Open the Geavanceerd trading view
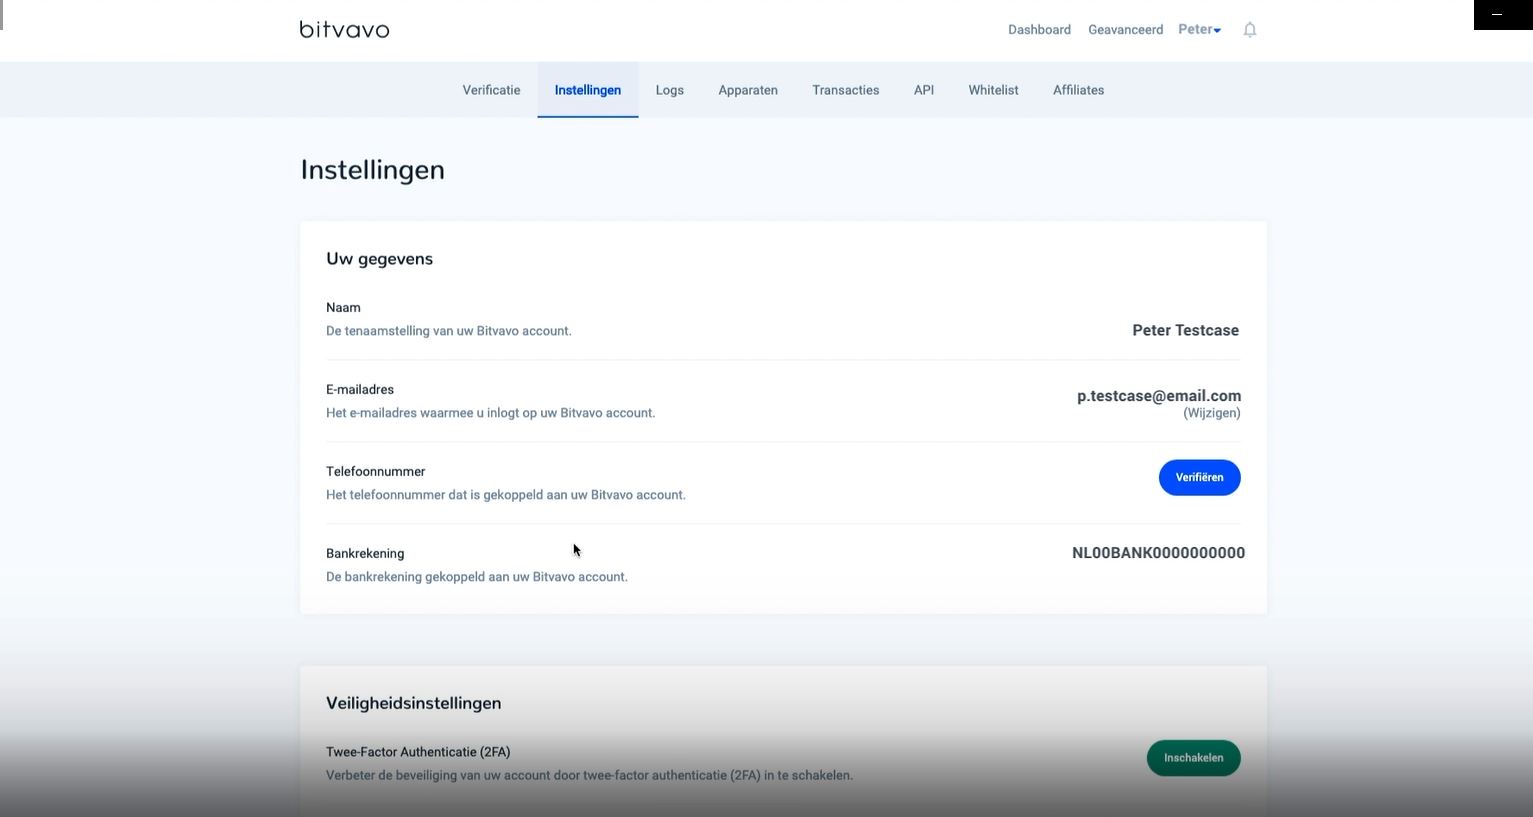 tap(1125, 30)
